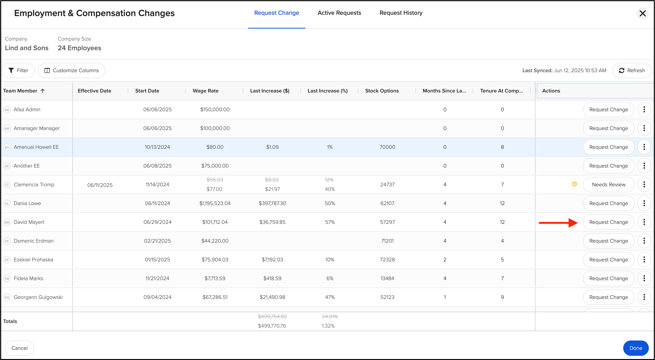Open kebab menu for Ezekiel Prohaska row
The image size is (655, 360).
click(x=644, y=260)
